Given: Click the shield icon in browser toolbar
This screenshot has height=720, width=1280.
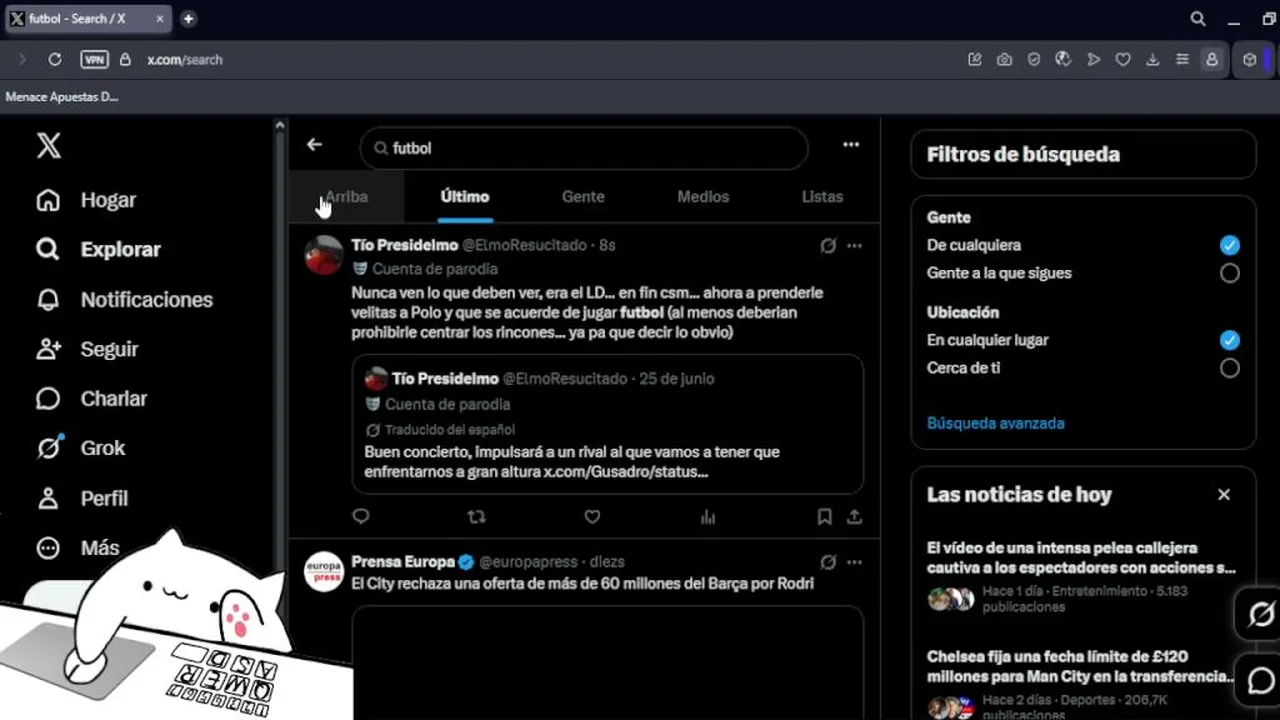Looking at the screenshot, I should point(1034,60).
